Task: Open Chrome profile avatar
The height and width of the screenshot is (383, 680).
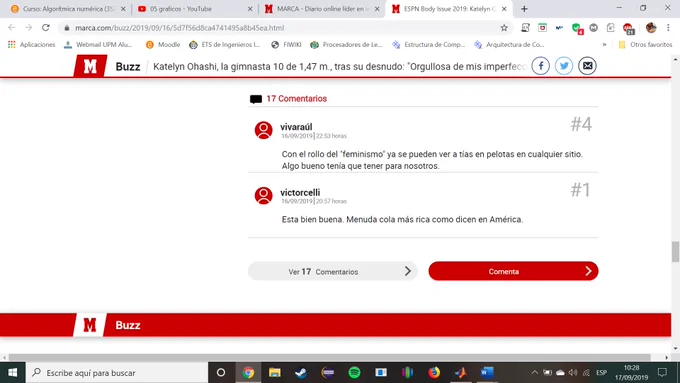Action: 651,28
